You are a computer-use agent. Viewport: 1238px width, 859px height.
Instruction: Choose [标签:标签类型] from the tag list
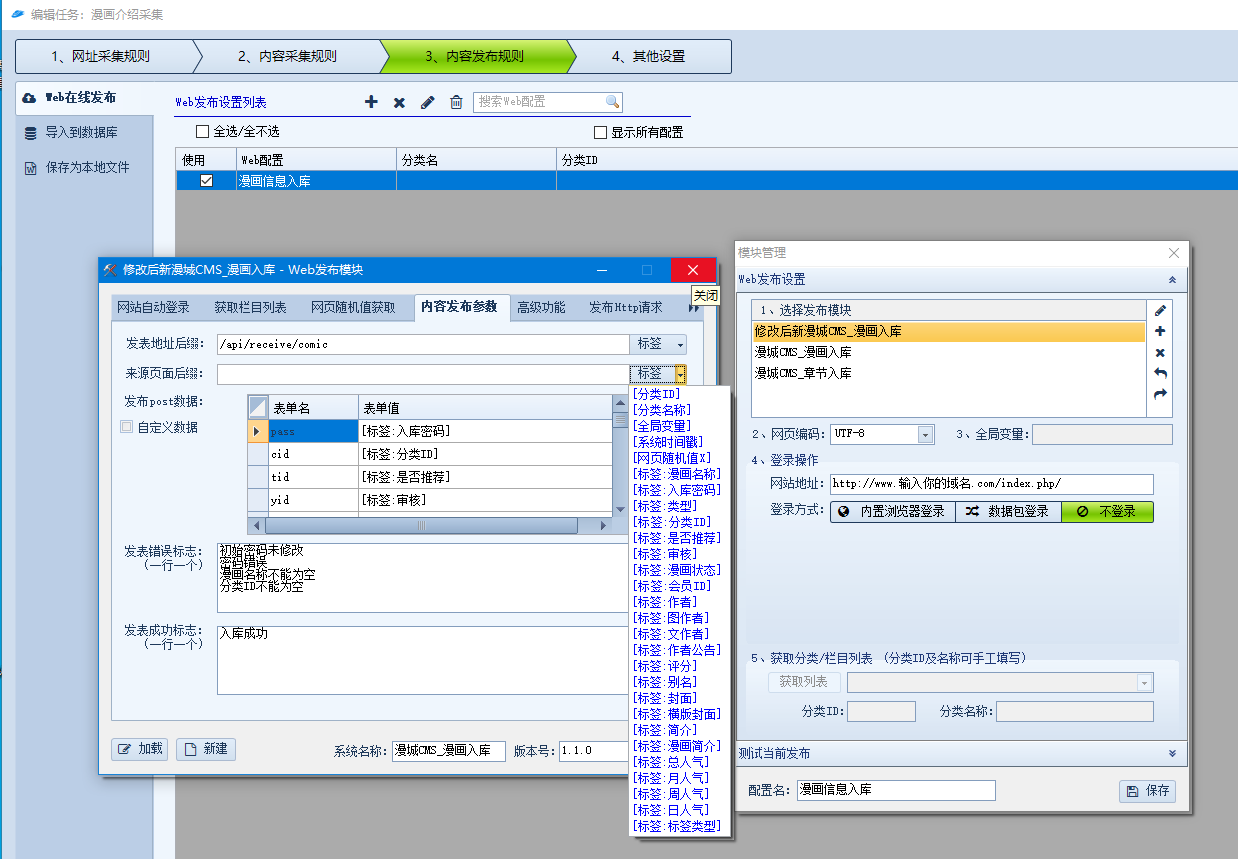[677, 826]
